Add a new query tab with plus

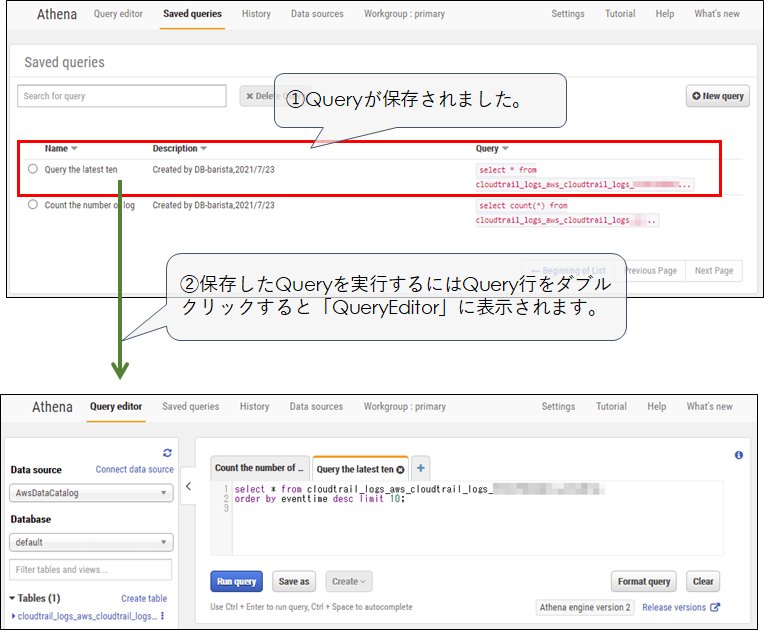(421, 468)
